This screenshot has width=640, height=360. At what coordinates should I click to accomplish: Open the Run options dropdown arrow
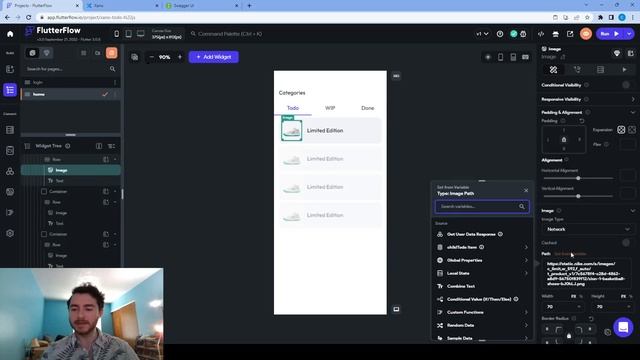pos(629,34)
